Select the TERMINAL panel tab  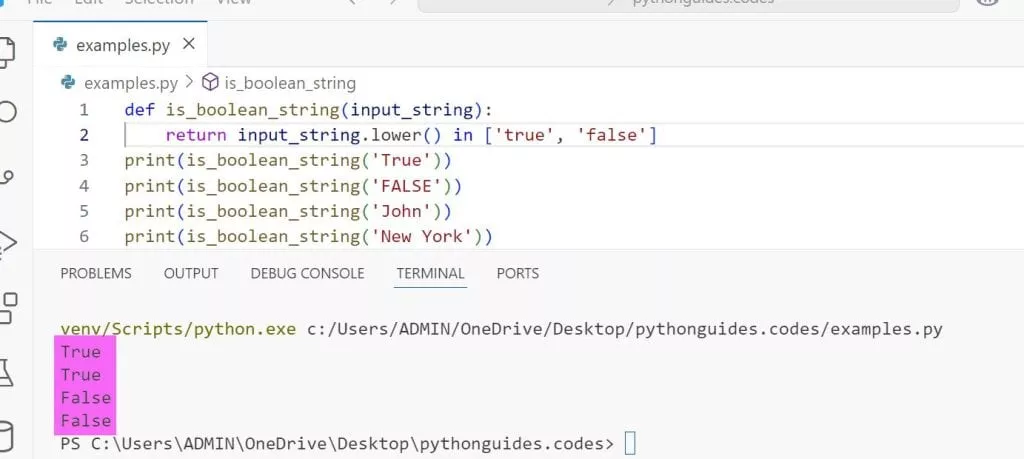click(430, 273)
